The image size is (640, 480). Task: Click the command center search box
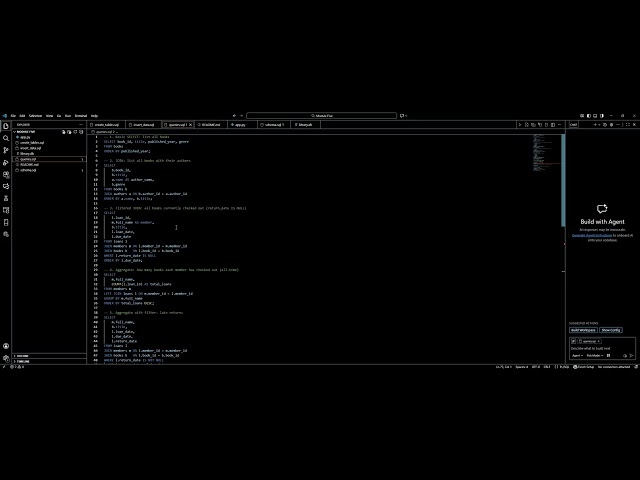point(321,116)
